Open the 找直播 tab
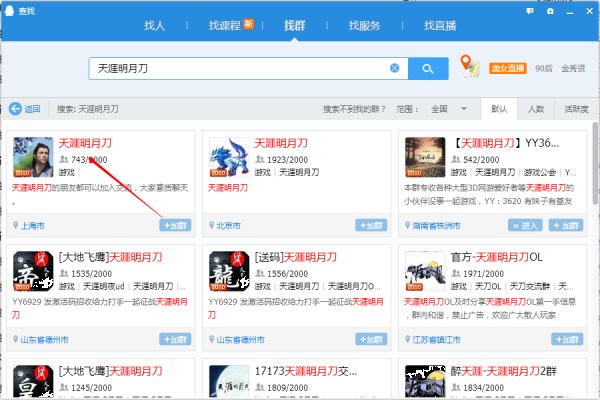This screenshot has width=600, height=400. [440, 26]
